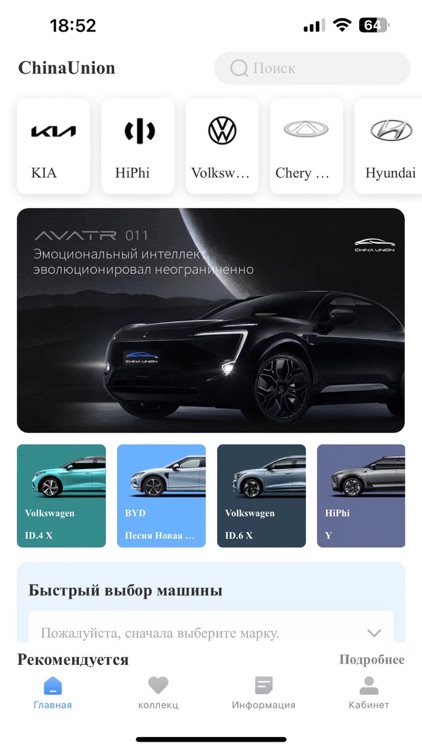Open the BYD Песня Новая card
422x750 pixels.
[161, 496]
